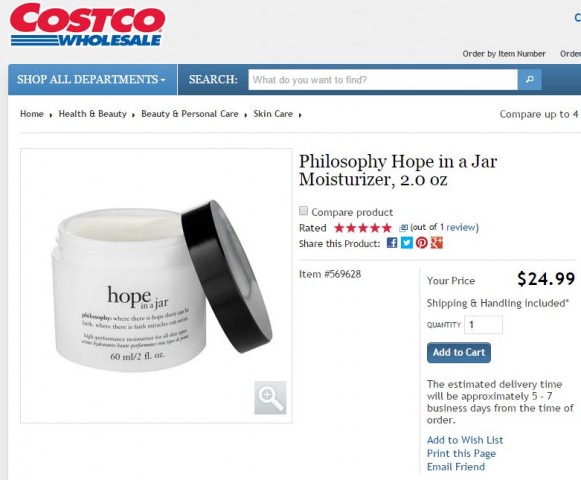Click the search text box
The width and height of the screenshot is (581, 480).
tap(383, 80)
